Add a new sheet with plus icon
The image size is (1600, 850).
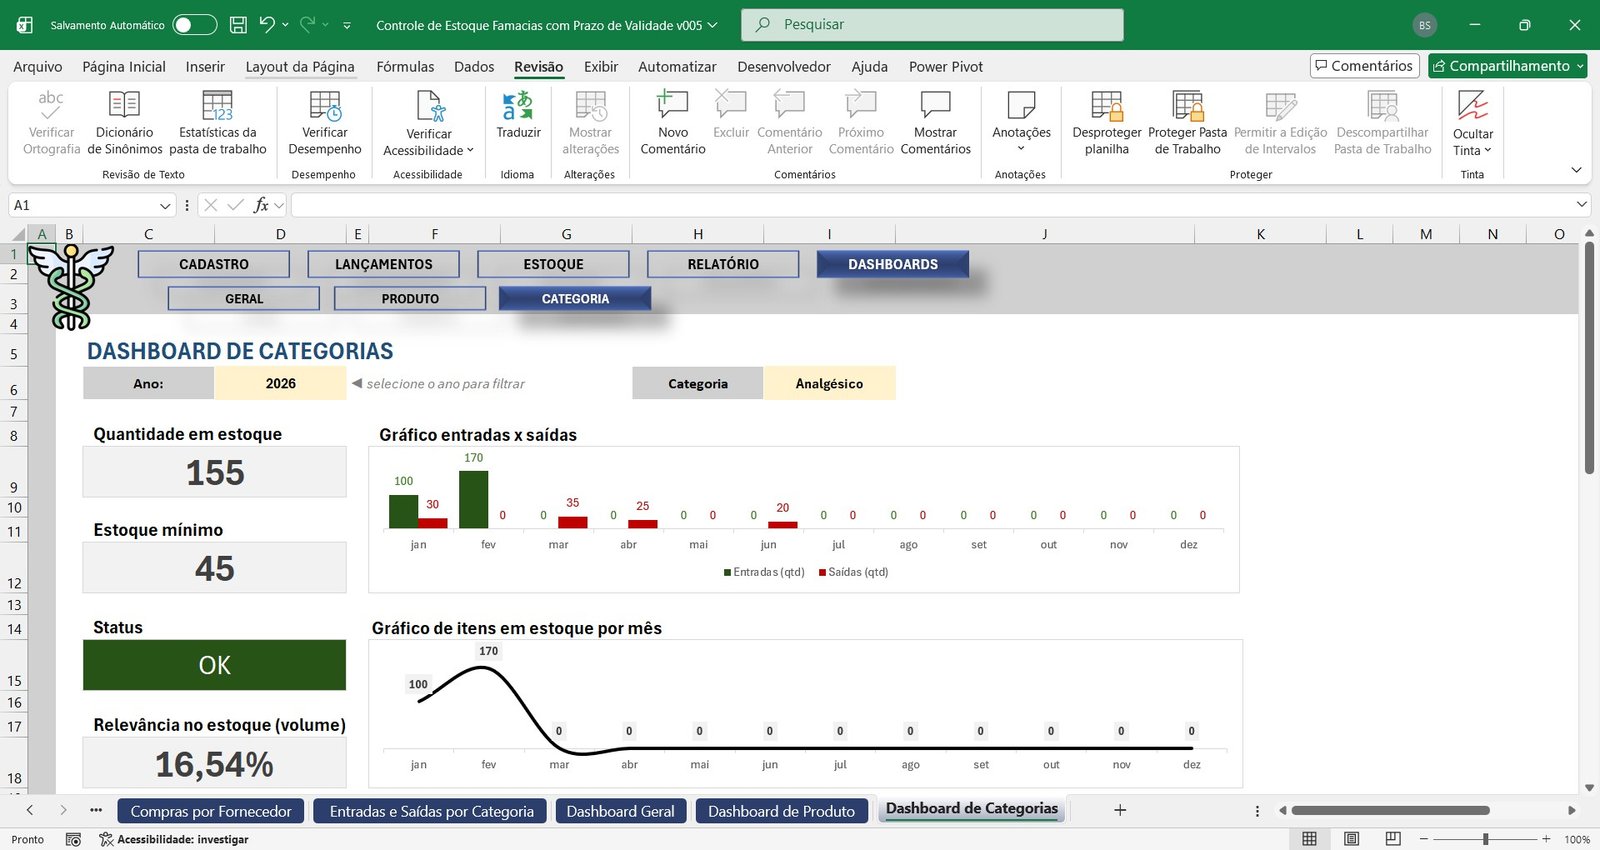[x=1120, y=810]
